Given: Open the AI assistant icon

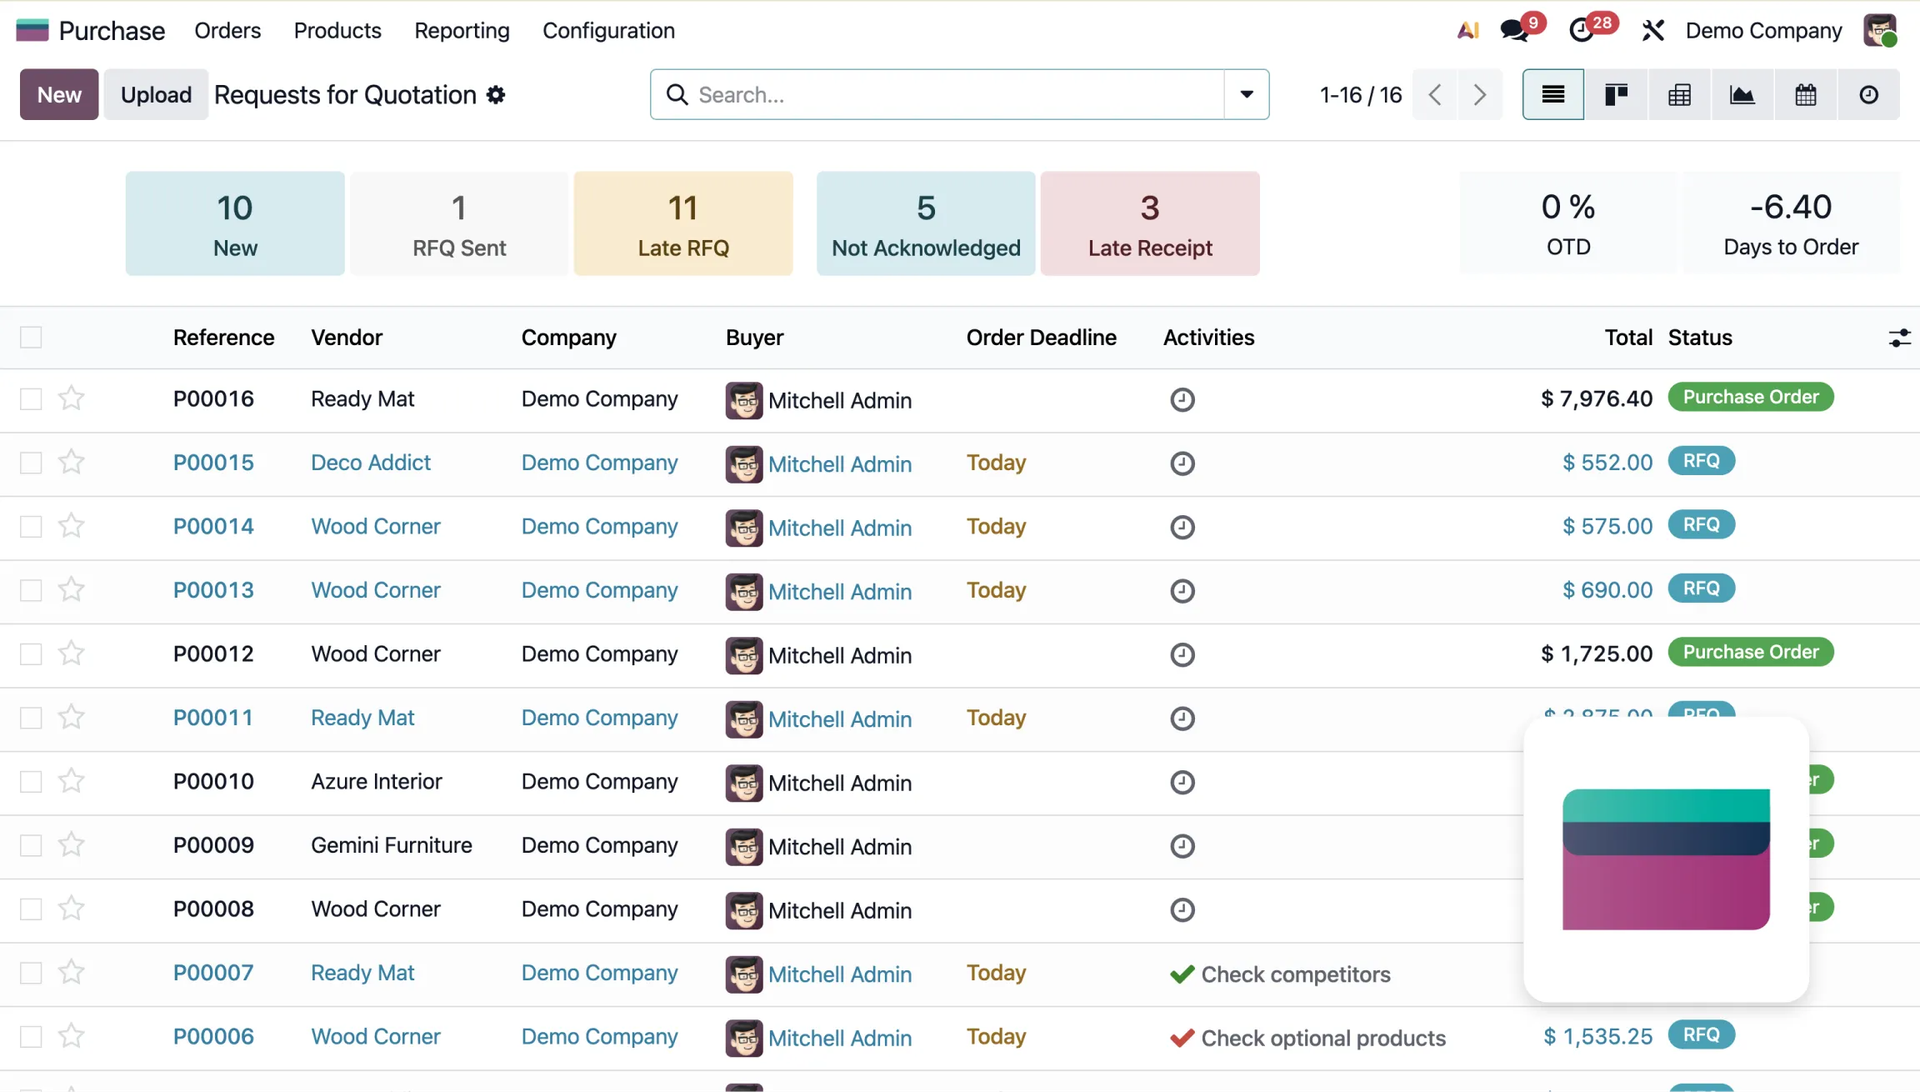Looking at the screenshot, I should point(1467,31).
